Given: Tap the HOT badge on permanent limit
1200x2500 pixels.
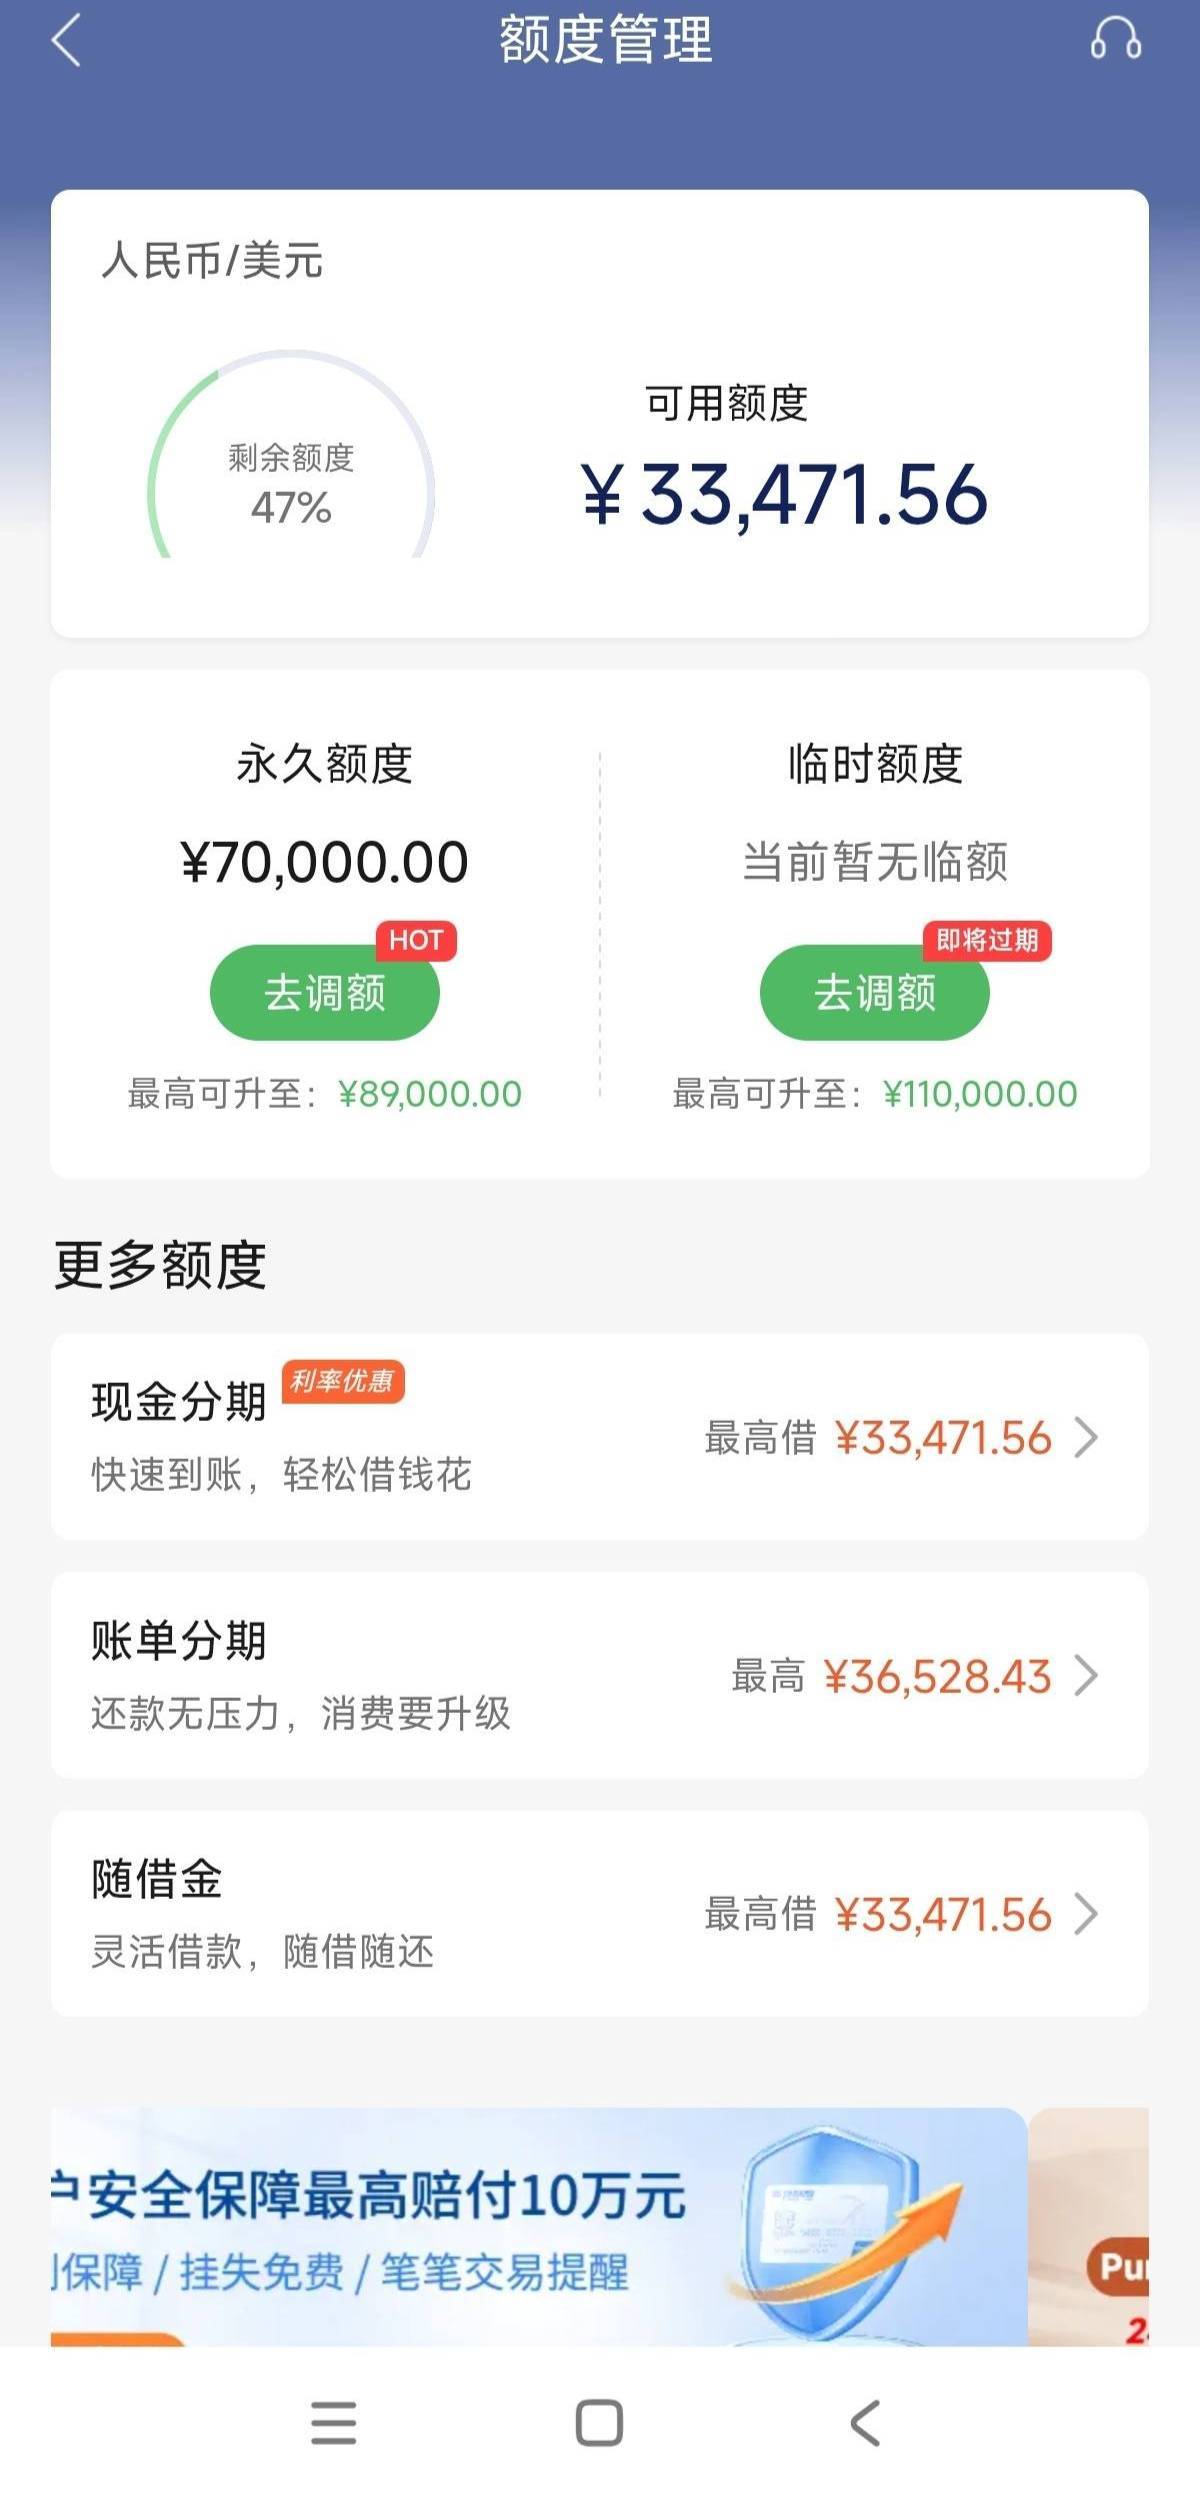Looking at the screenshot, I should pos(416,940).
